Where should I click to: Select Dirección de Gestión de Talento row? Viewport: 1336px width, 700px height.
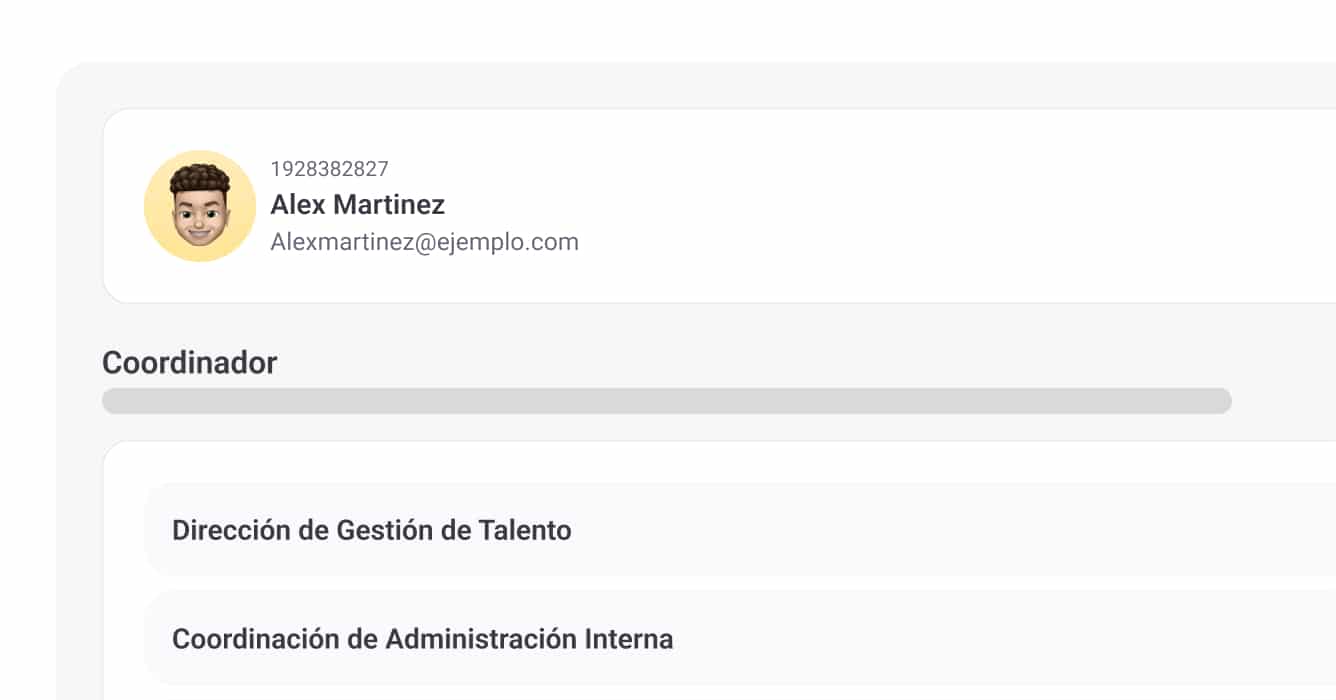(740, 530)
